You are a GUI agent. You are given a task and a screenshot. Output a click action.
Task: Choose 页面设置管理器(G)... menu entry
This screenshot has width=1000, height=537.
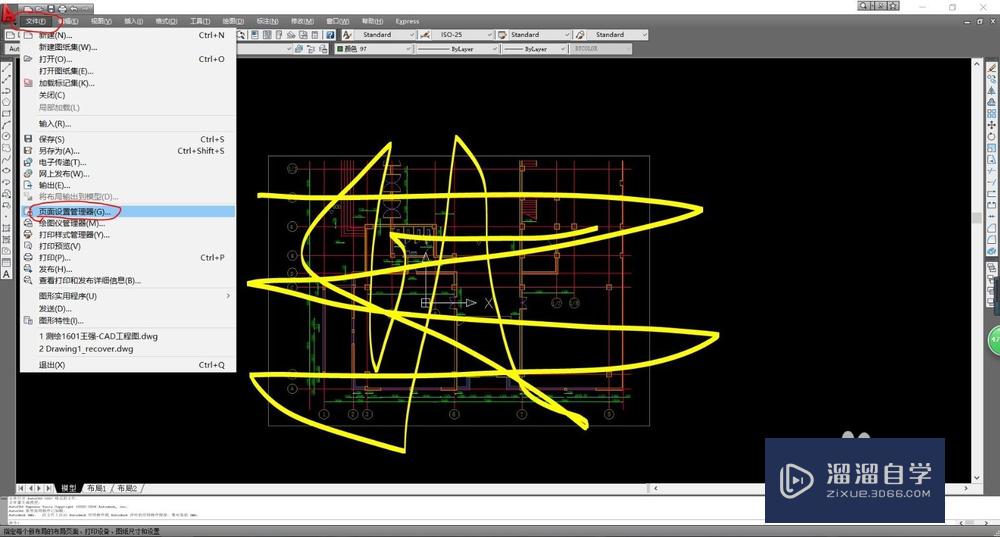point(128,211)
